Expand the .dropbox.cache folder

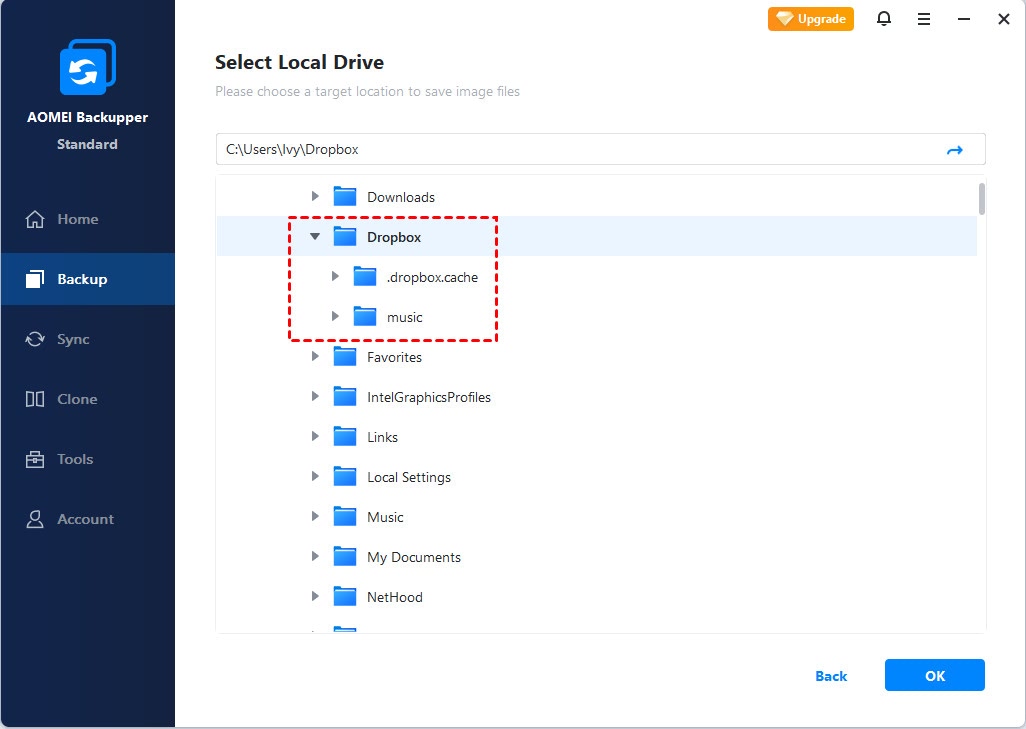pyautogui.click(x=335, y=276)
